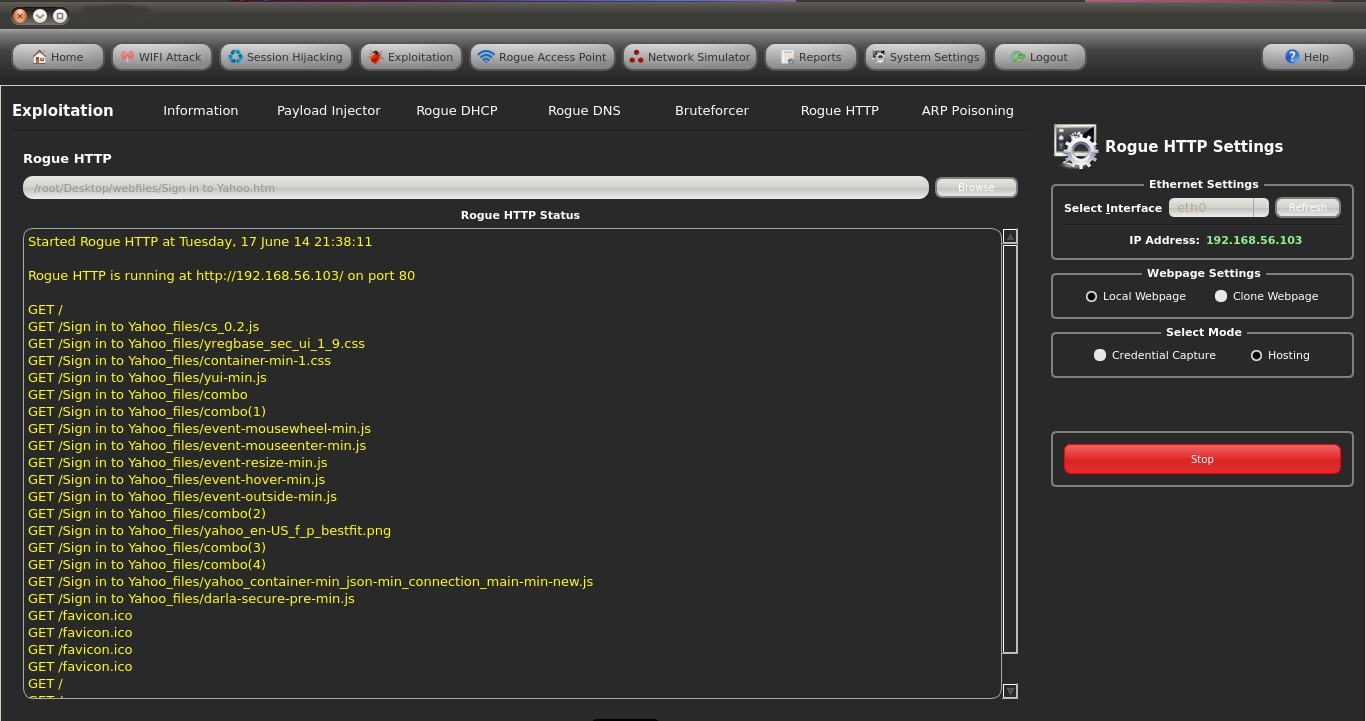Select the Clone Webpage option
Viewport: 1366px width, 721px height.
pyautogui.click(x=1221, y=296)
